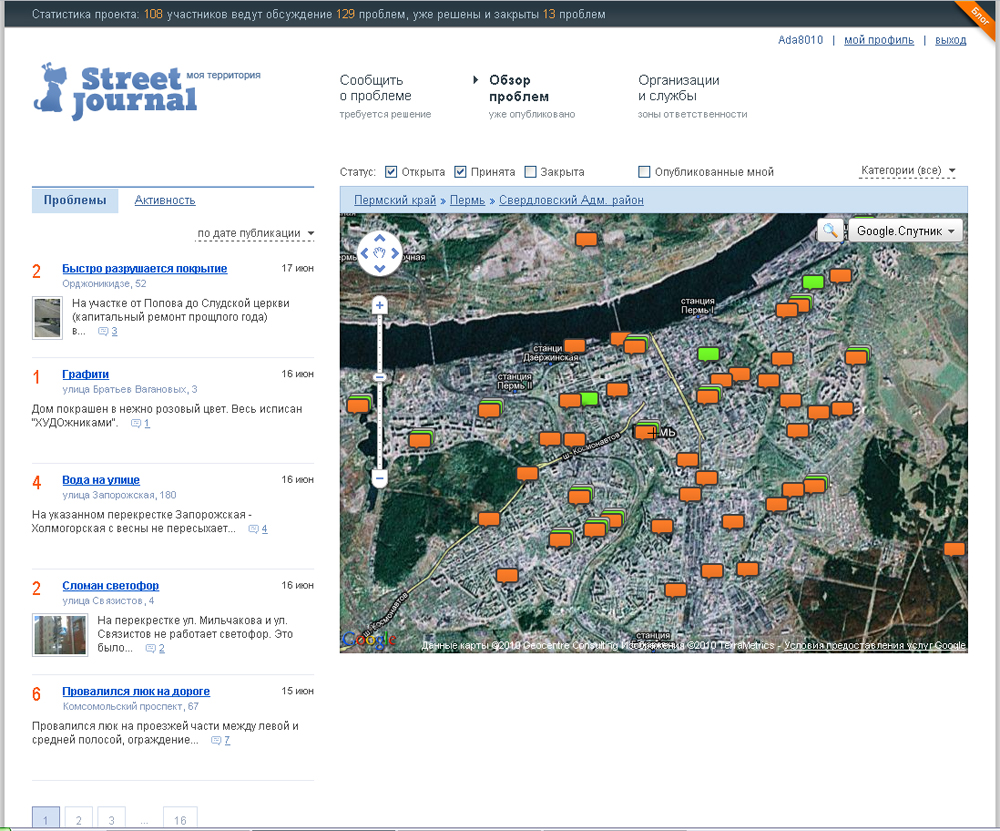Click the map pan navigation control
Screen dimensions: 1000x831
[379, 253]
